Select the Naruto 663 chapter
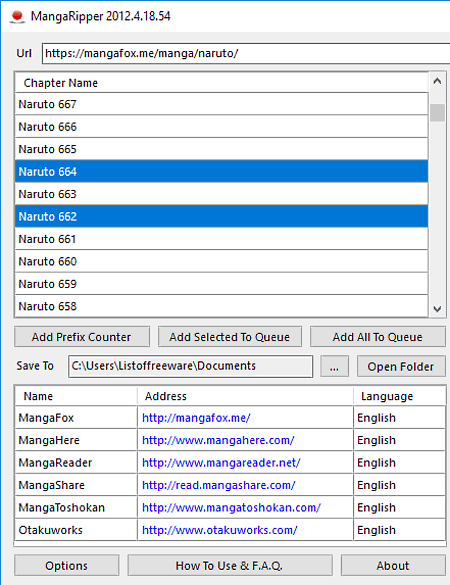The height and width of the screenshot is (585, 450). pos(221,194)
